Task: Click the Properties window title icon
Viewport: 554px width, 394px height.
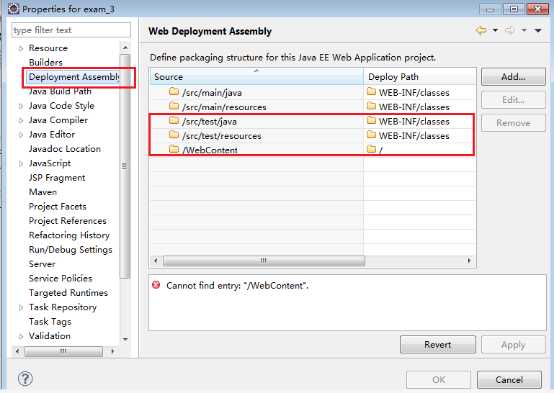Action: click(13, 8)
